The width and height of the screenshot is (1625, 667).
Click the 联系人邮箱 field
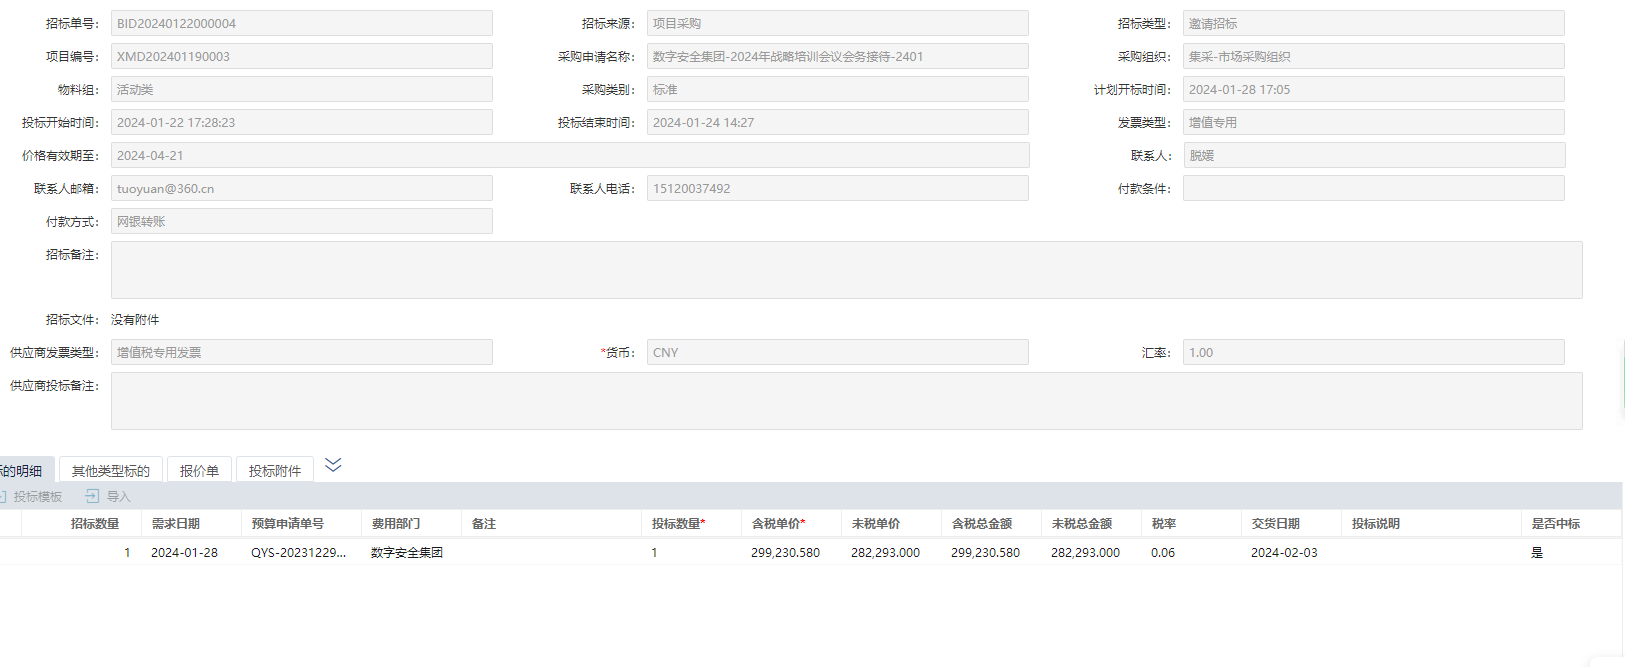[x=301, y=188]
